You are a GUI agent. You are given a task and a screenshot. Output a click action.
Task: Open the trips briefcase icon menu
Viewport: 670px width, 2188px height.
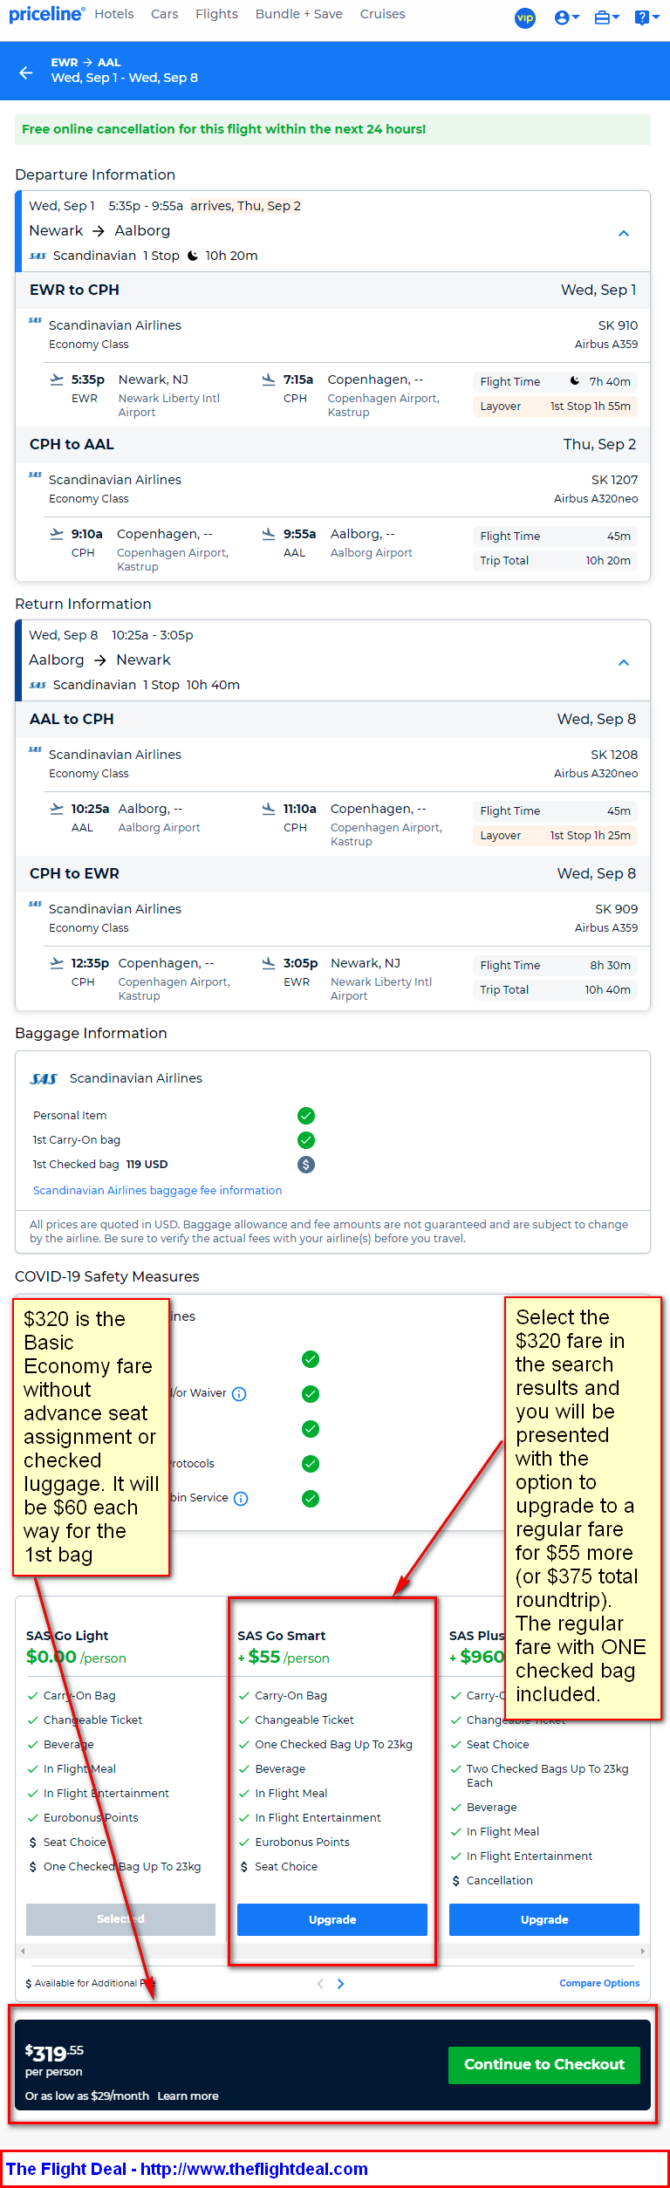point(606,17)
